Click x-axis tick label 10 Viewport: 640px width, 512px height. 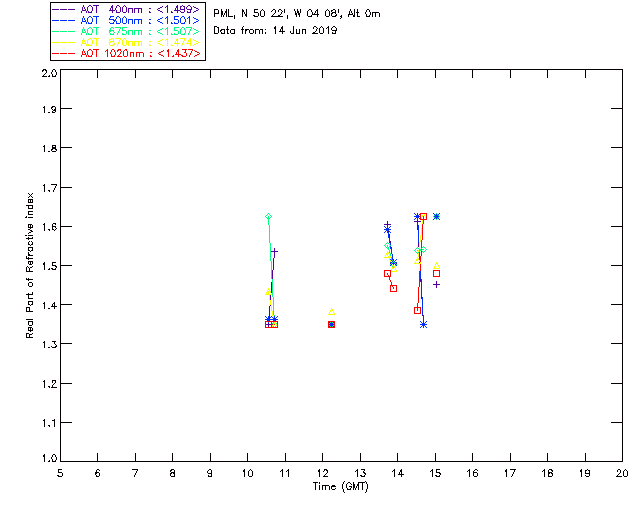click(247, 473)
